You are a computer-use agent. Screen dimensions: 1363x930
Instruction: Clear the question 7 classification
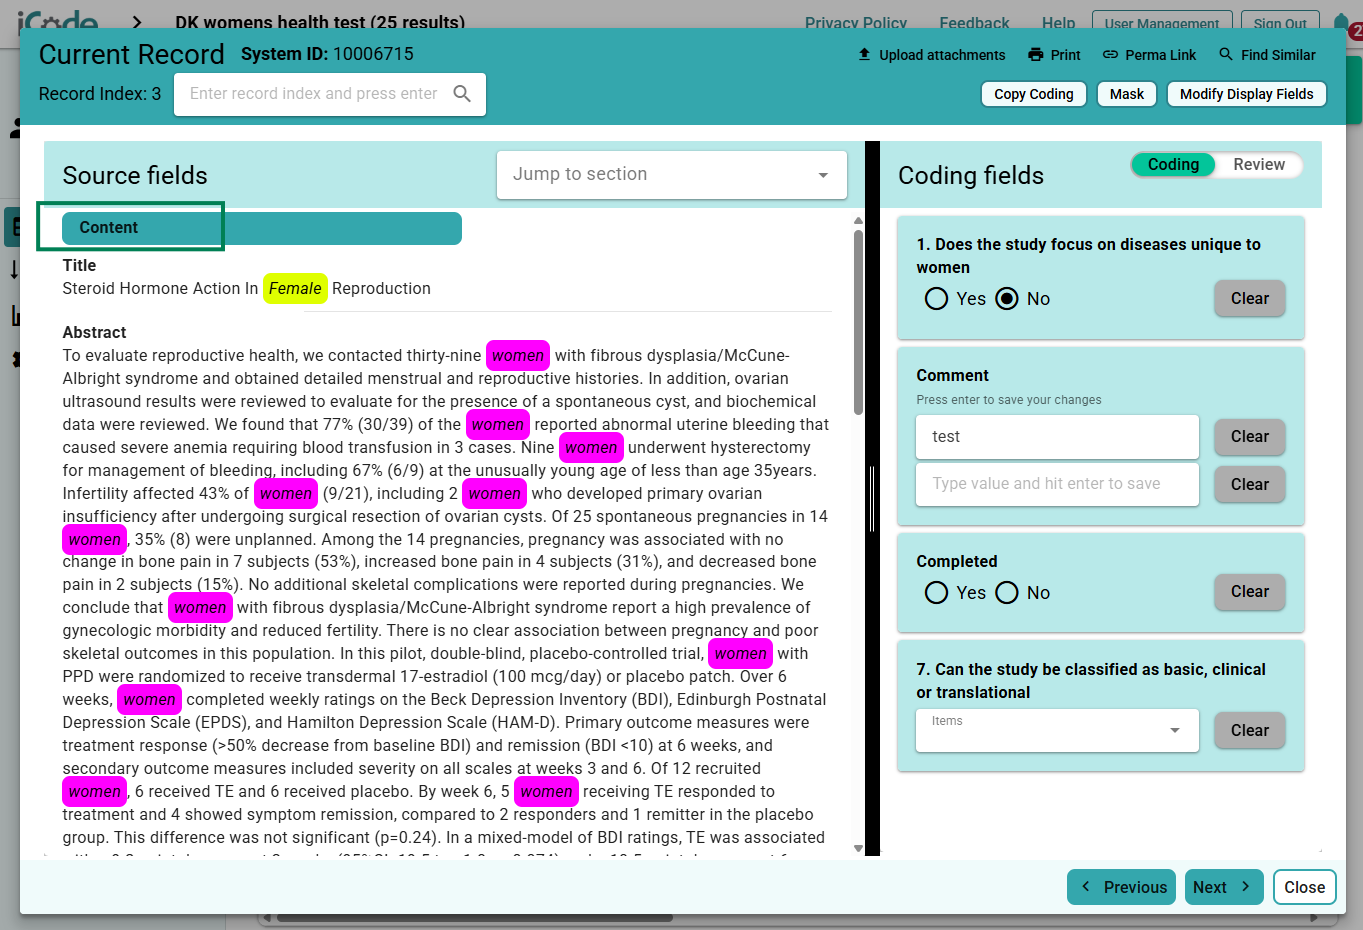[1249, 730]
